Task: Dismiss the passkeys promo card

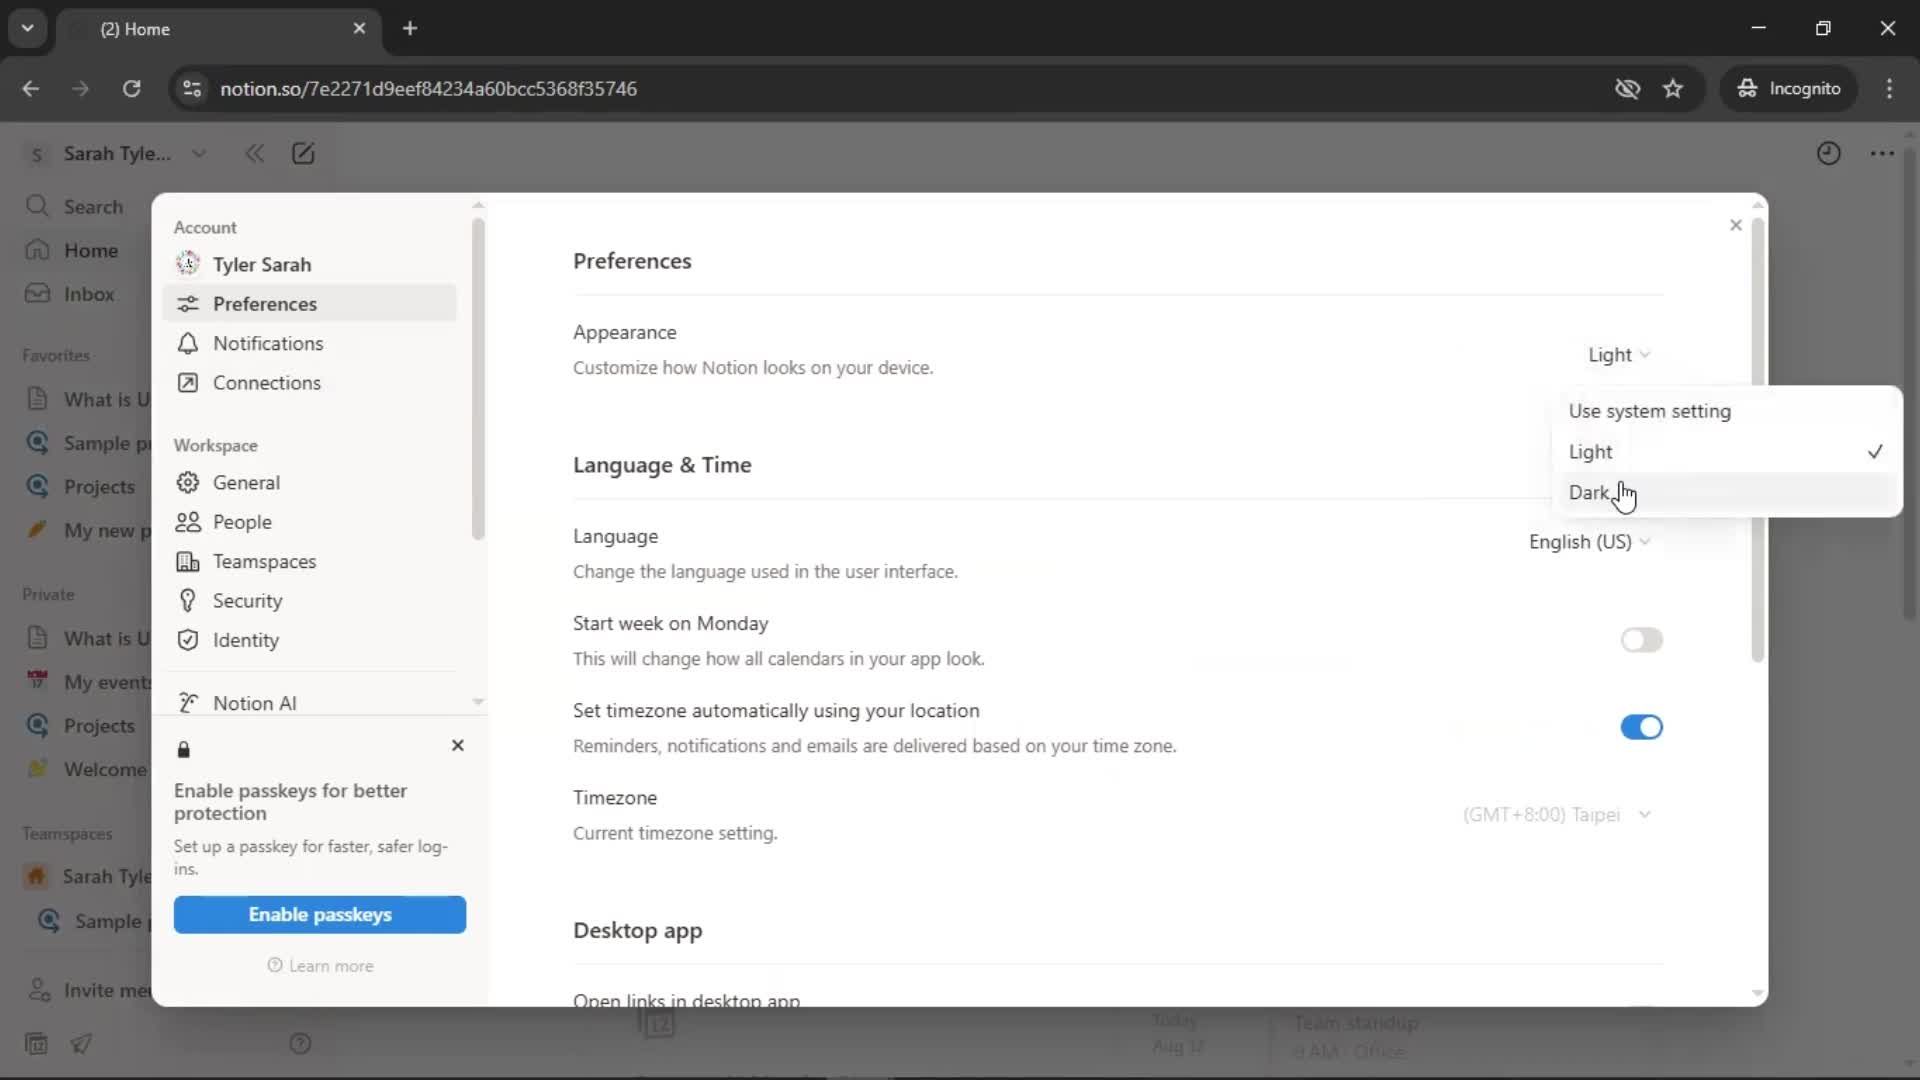Action: tap(458, 746)
